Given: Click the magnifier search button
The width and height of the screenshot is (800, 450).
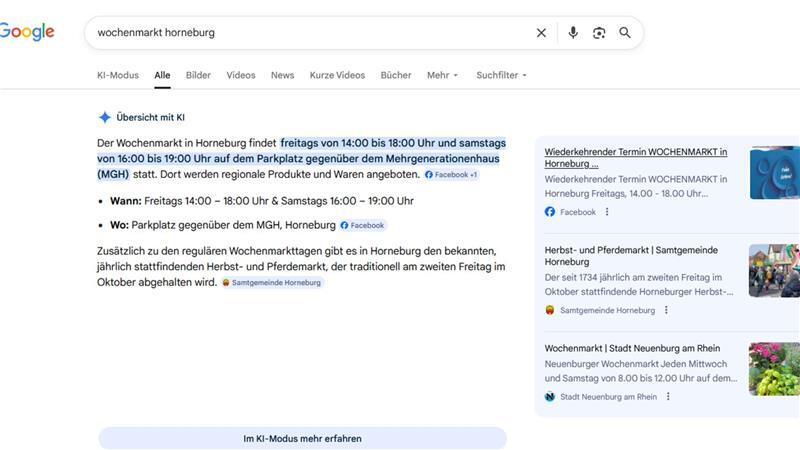Looking at the screenshot, I should [x=624, y=33].
